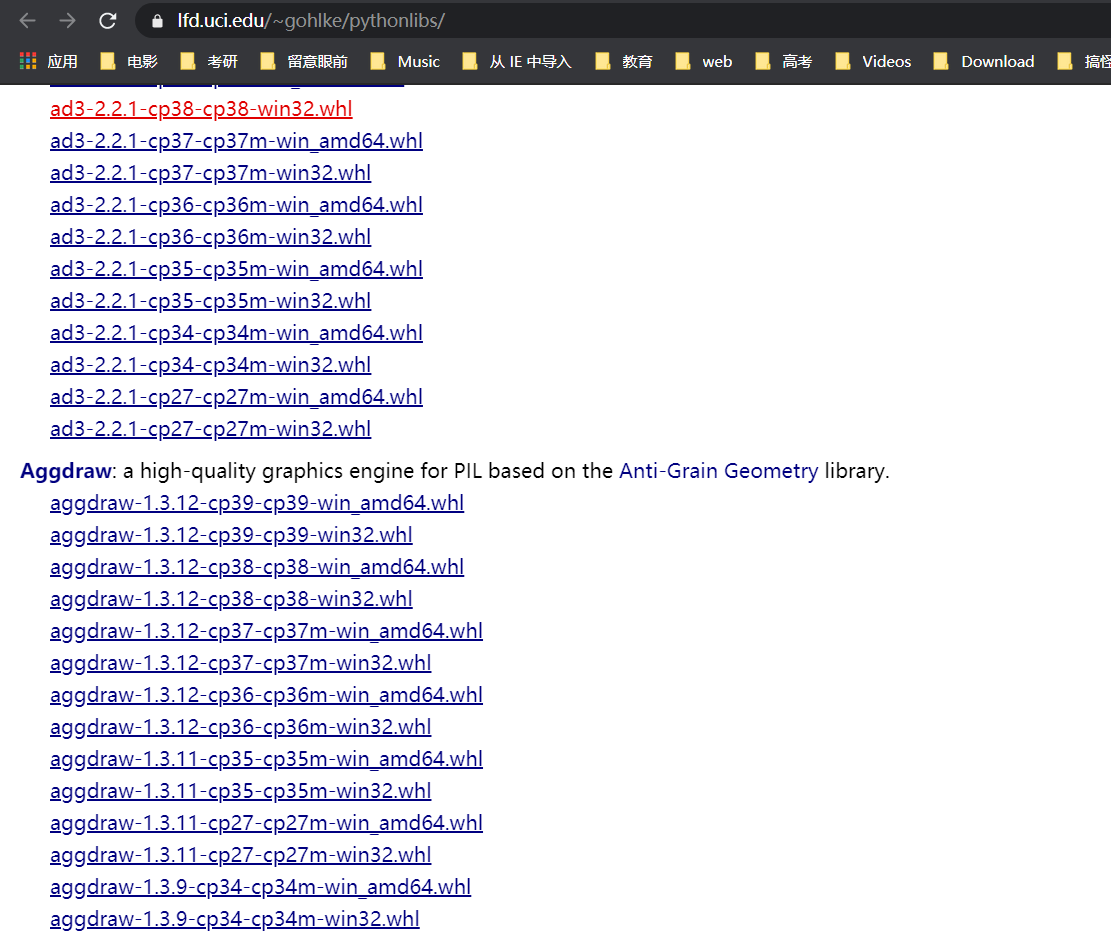Download aggdraw-1.3.12-cp37-cp37m-win32.whl
1111x950 pixels.
[241, 663]
